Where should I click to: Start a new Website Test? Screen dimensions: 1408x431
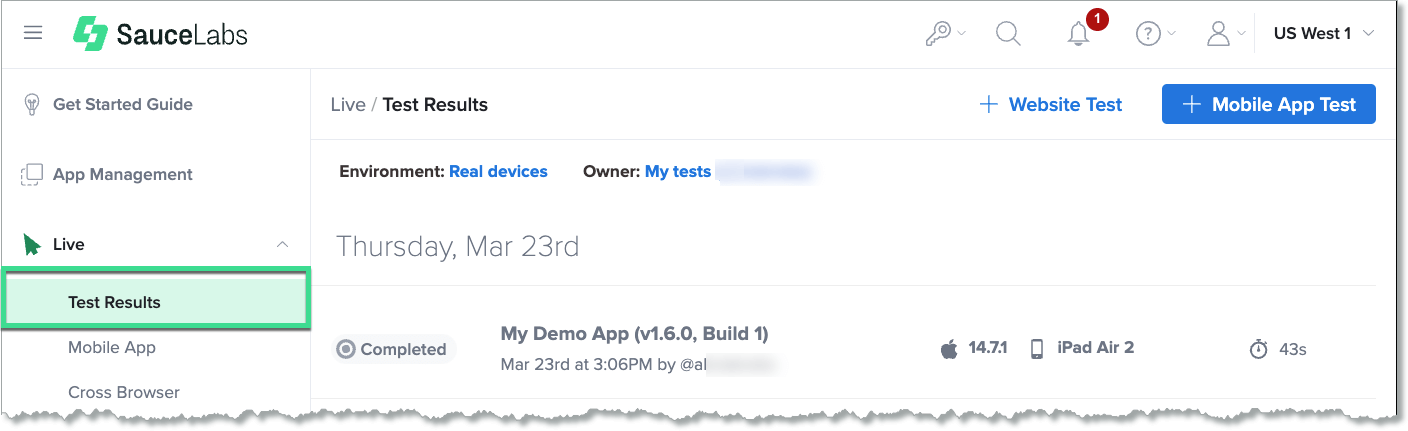point(1050,104)
